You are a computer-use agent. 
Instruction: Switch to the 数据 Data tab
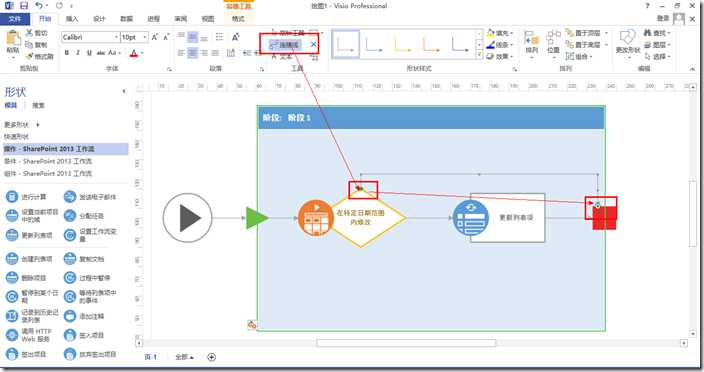126,19
